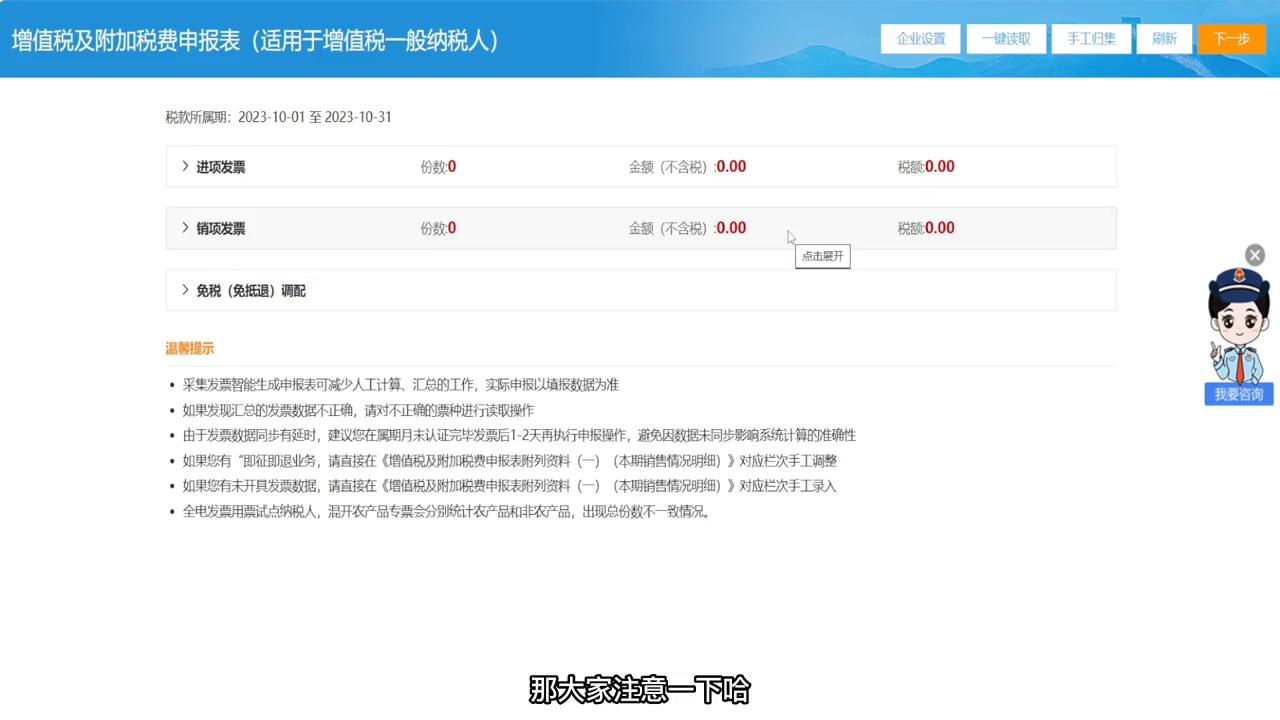Click the 金额（不含税）amount for 销项发票
Image resolution: width=1280 pixels, height=720 pixels.
[687, 228]
